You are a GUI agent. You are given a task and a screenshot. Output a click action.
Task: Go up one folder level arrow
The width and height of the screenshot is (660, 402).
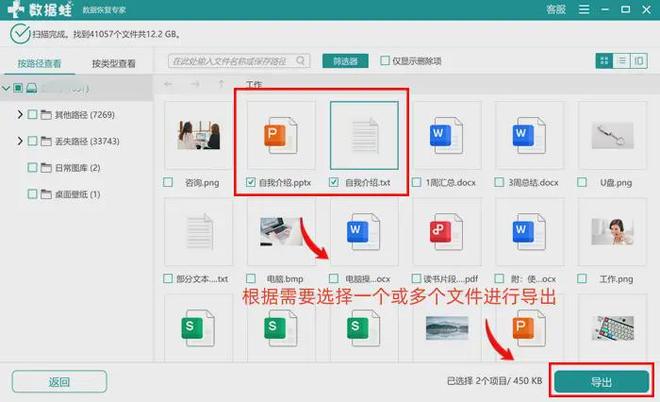[221, 84]
